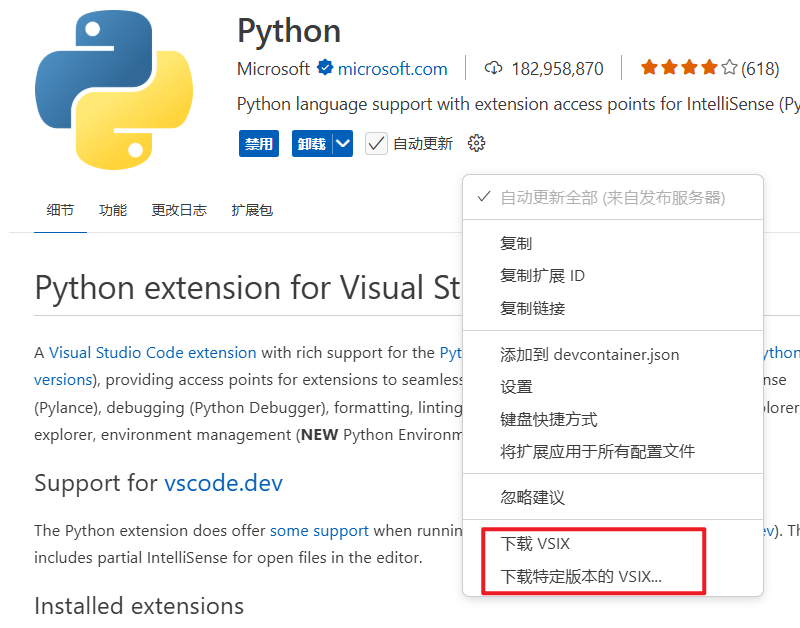
Task: Toggle the 自动更新 checkbox
Action: [376, 144]
